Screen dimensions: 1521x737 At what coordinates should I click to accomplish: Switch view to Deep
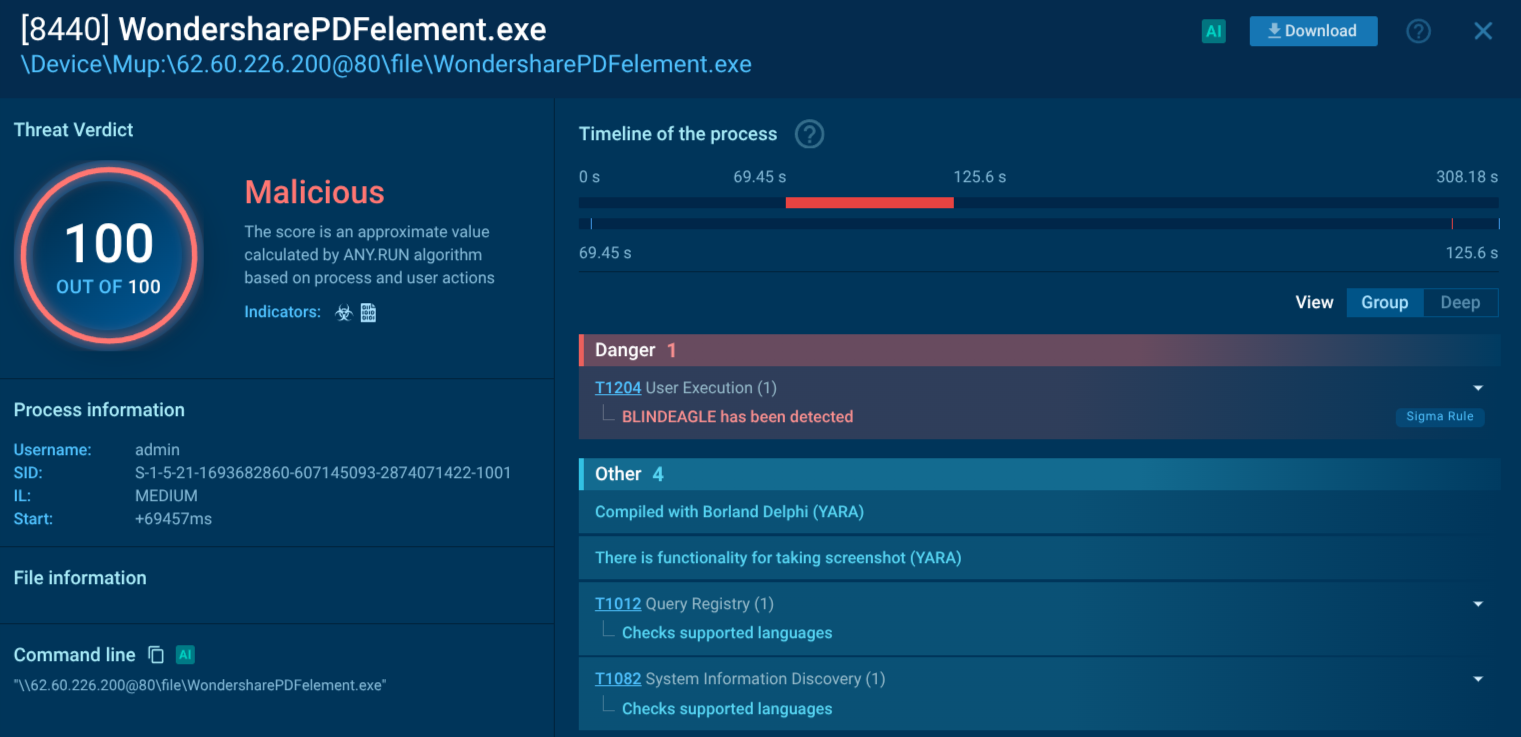[1460, 302]
